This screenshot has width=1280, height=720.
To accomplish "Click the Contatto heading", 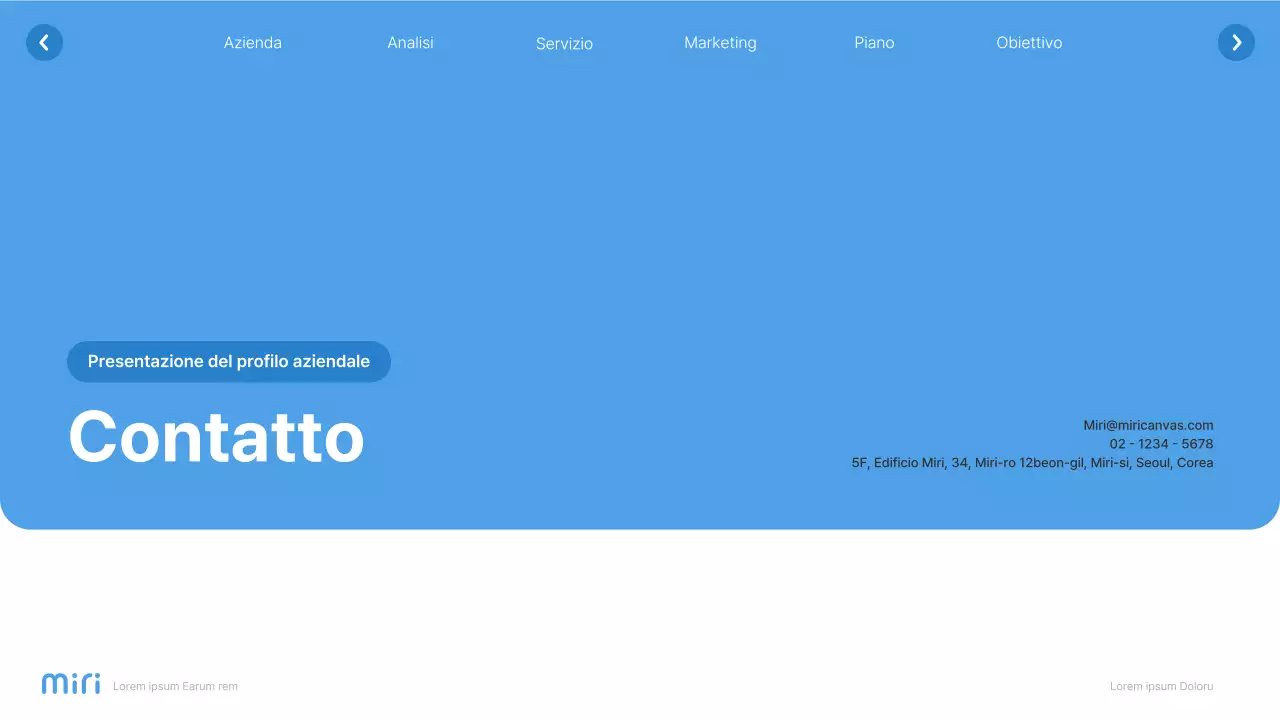I will pyautogui.click(x=216, y=437).
